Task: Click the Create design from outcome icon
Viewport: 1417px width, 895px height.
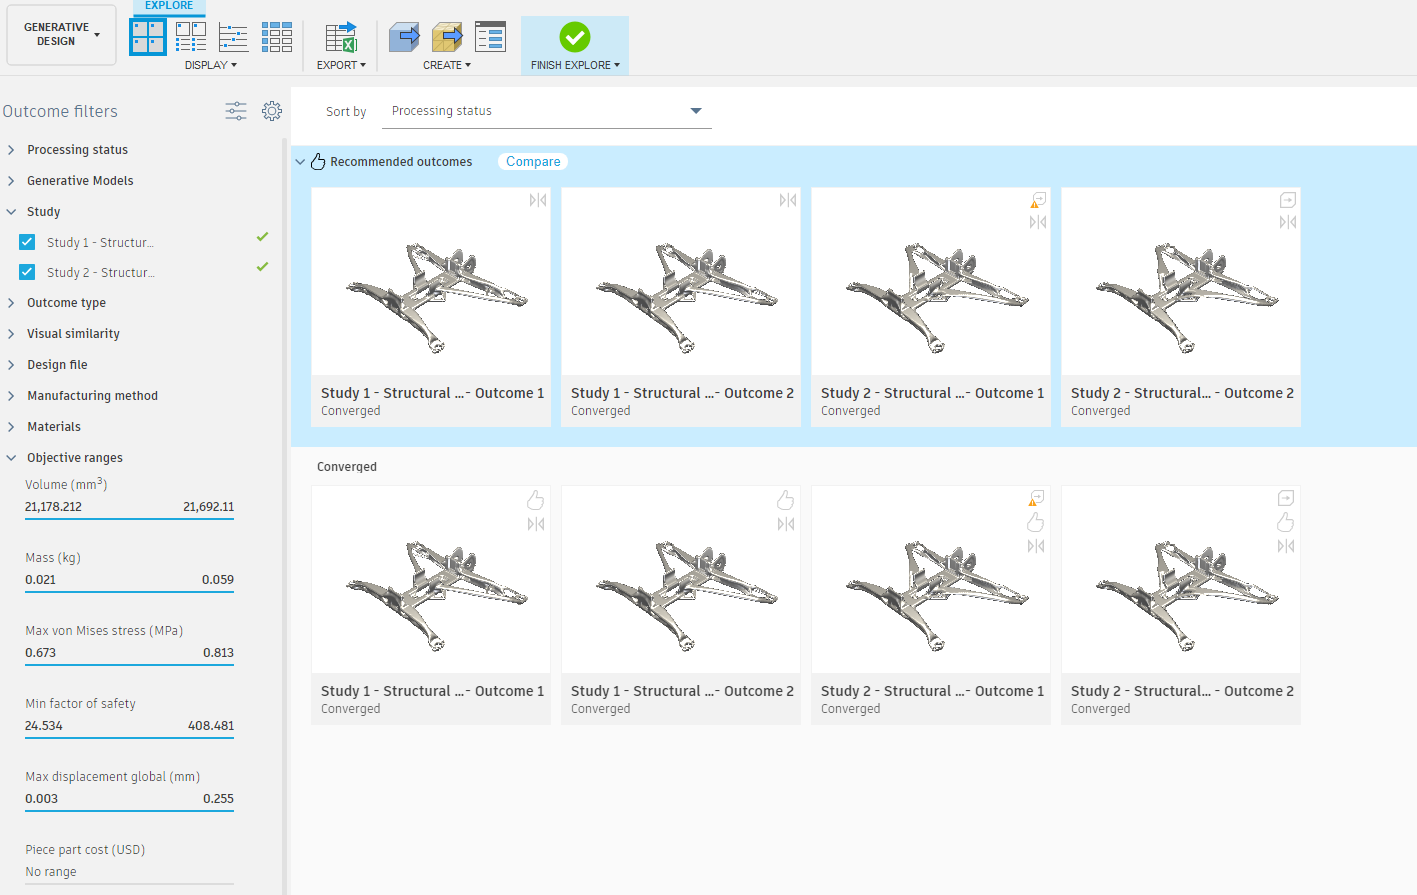Action: pos(404,36)
